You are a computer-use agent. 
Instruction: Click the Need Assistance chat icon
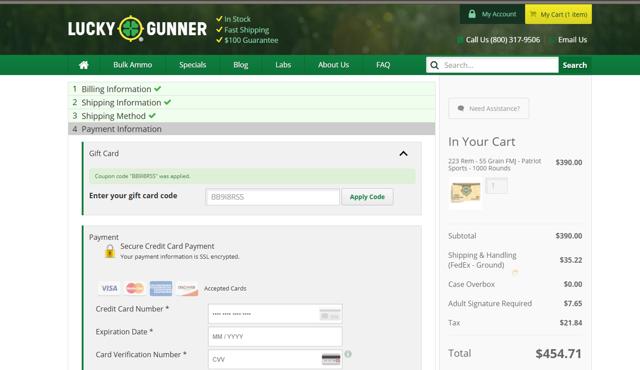click(x=461, y=109)
